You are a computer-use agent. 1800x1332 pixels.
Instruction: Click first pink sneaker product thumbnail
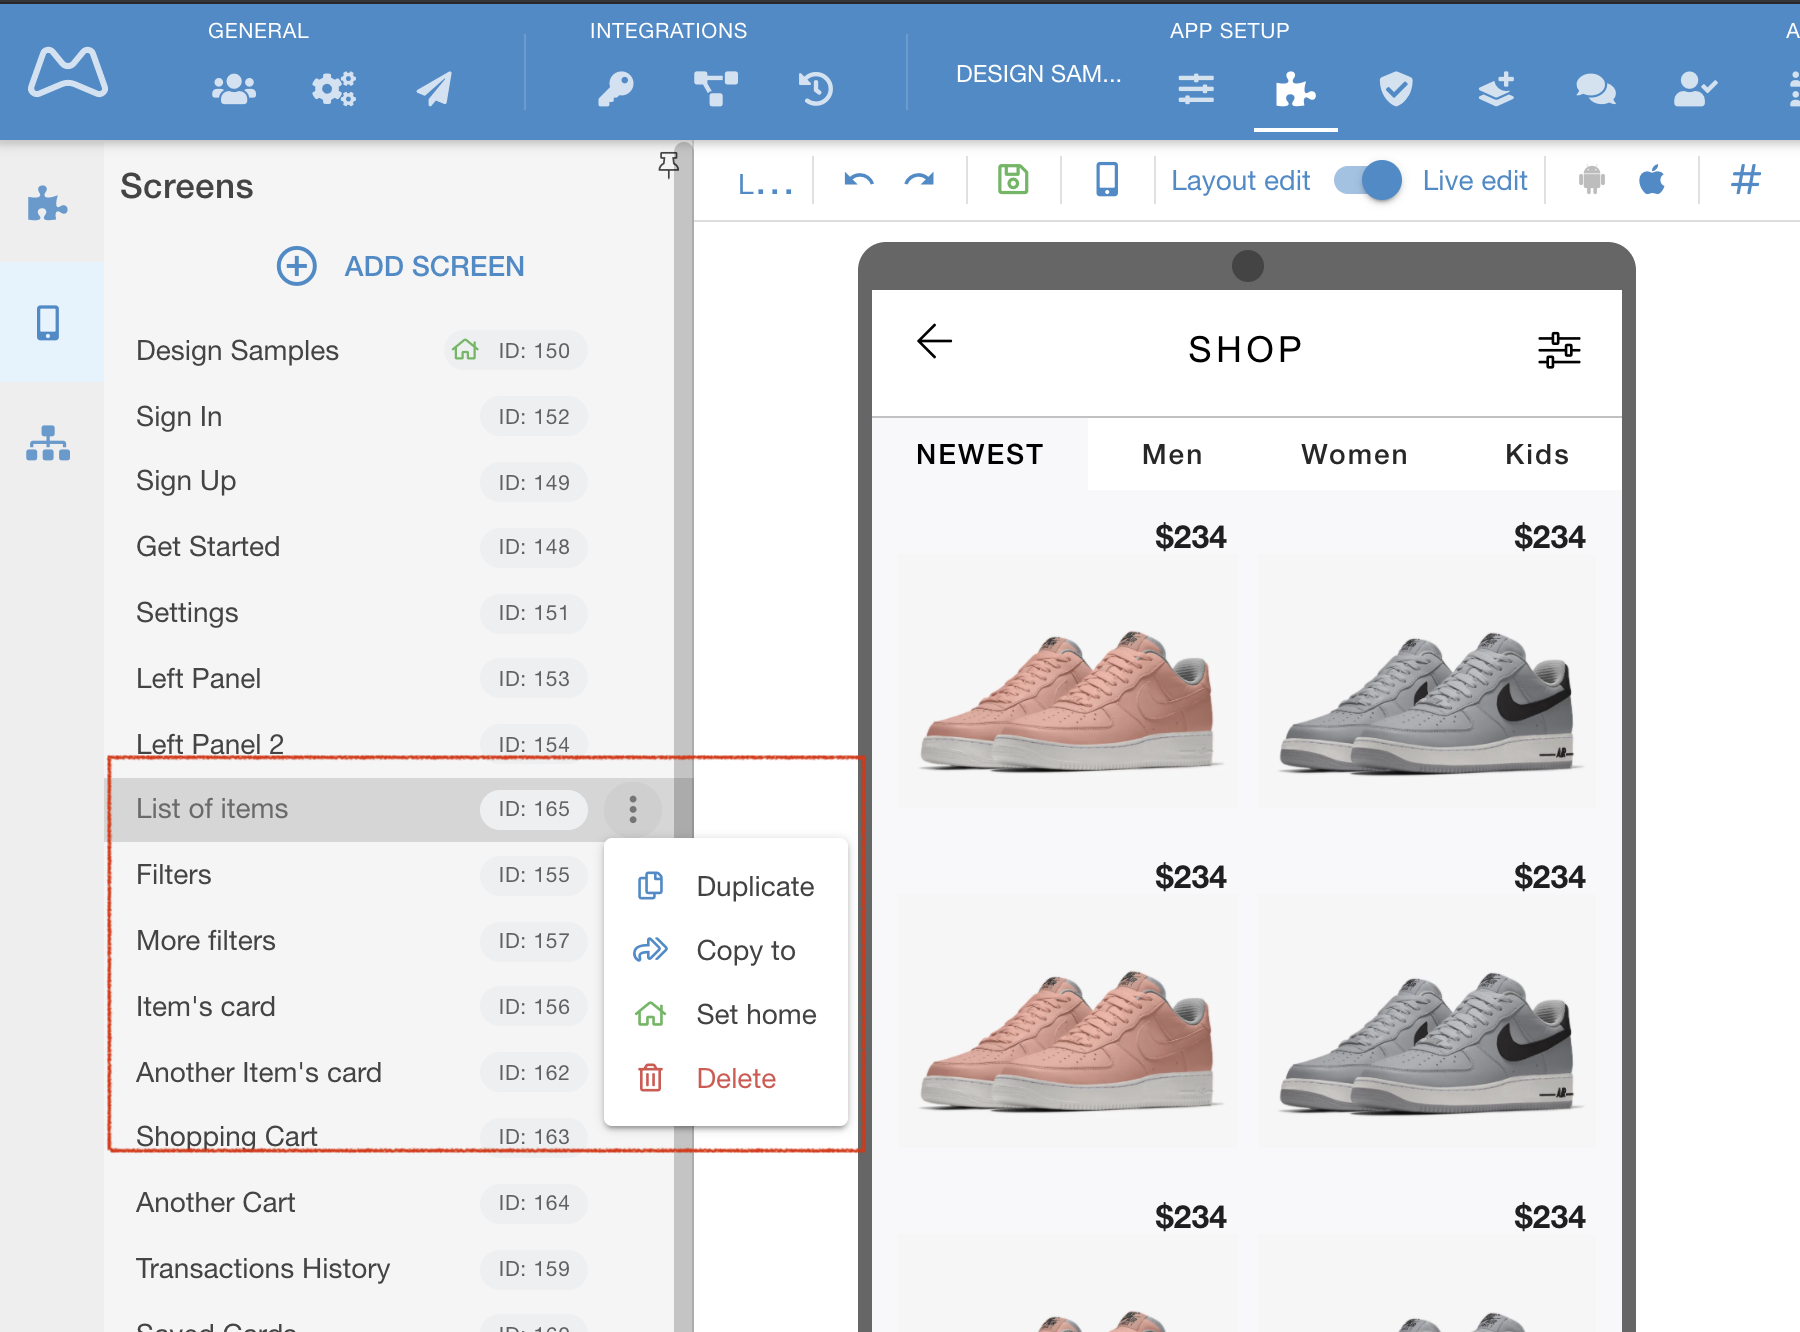click(x=1068, y=682)
